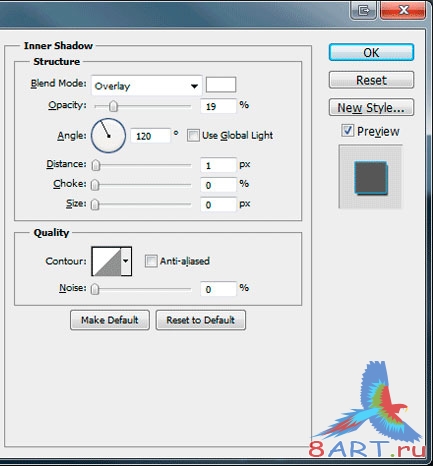Image resolution: width=433 pixels, height=466 pixels.
Task: Click Reset to Default button
Action: click(x=201, y=320)
